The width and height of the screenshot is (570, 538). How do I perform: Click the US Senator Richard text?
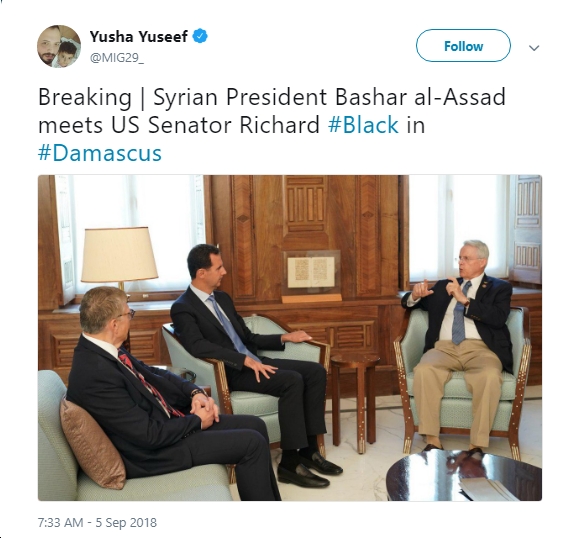[x=215, y=125]
